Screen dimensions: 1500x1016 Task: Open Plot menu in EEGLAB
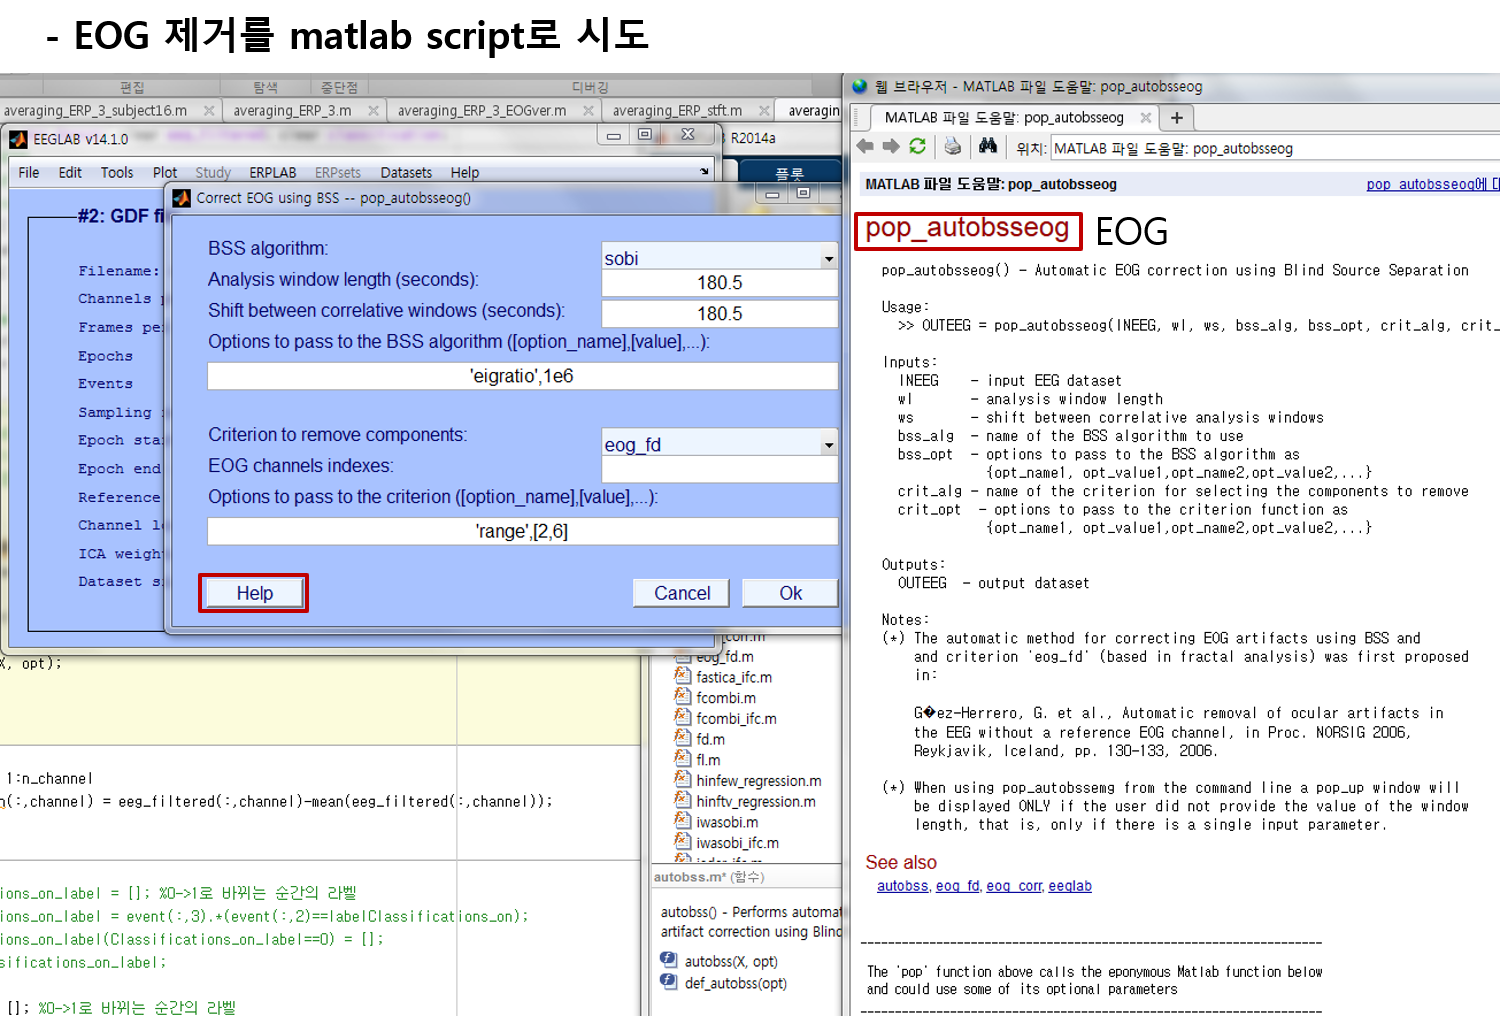pos(165,172)
